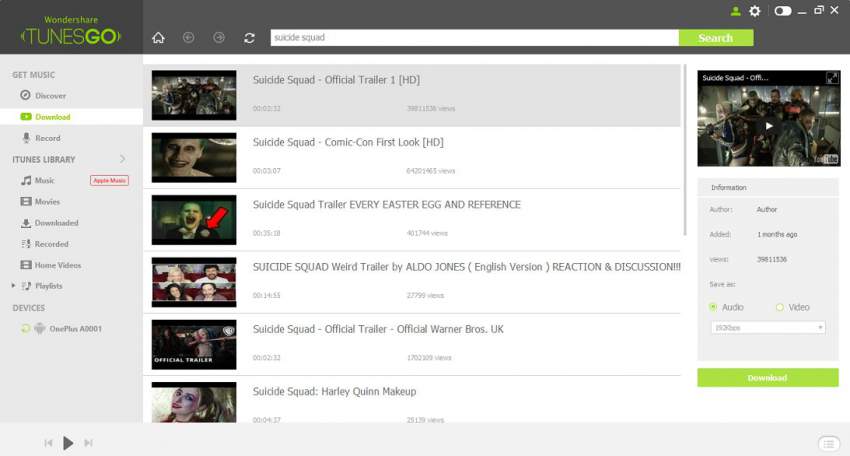Expand the preview video to fullscreen
Screen dimensions: 850x456
(832, 78)
